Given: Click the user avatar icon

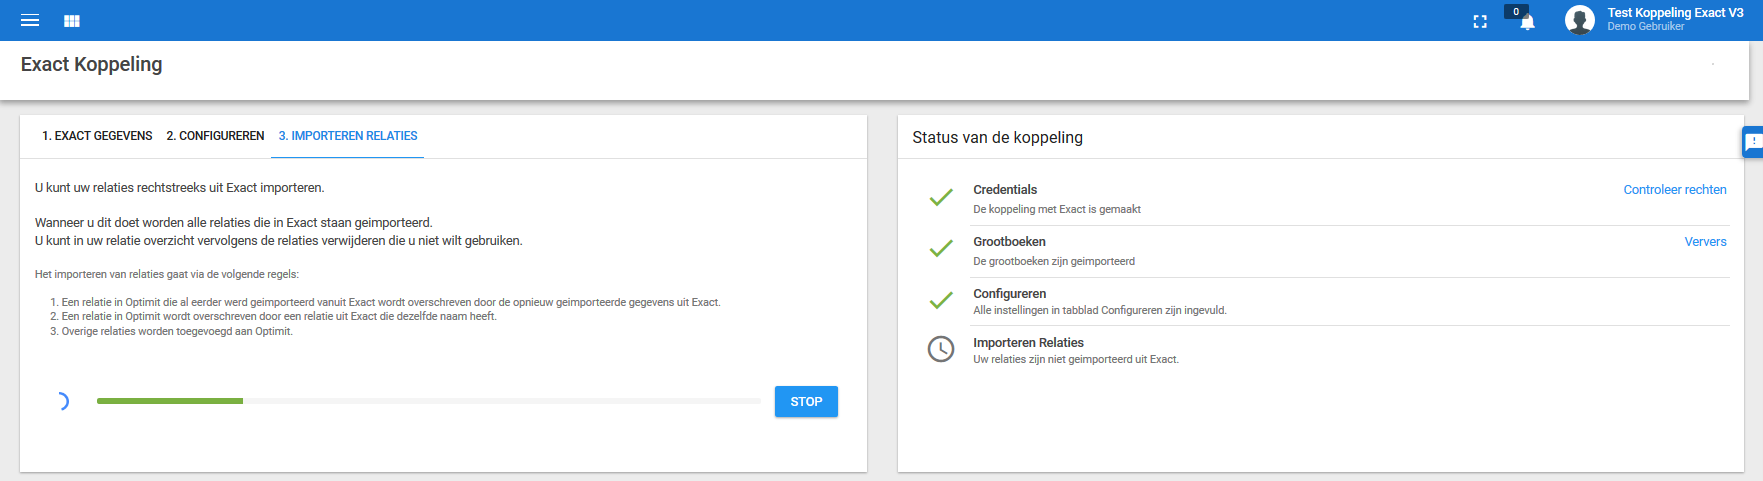Looking at the screenshot, I should pyautogui.click(x=1580, y=20).
